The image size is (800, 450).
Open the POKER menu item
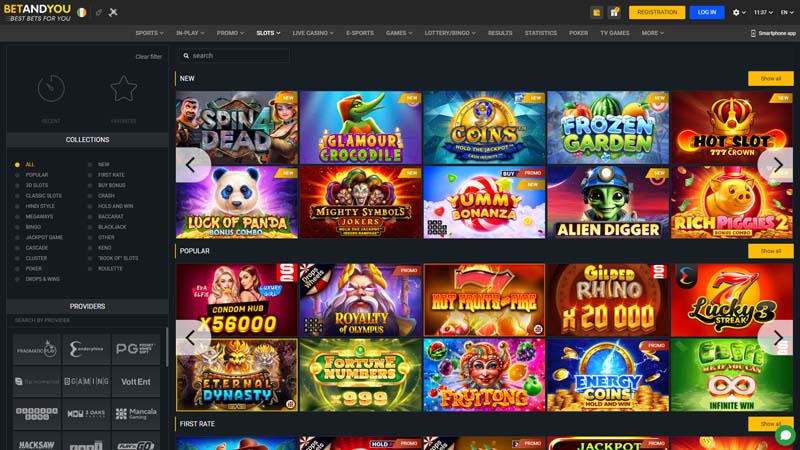(579, 33)
